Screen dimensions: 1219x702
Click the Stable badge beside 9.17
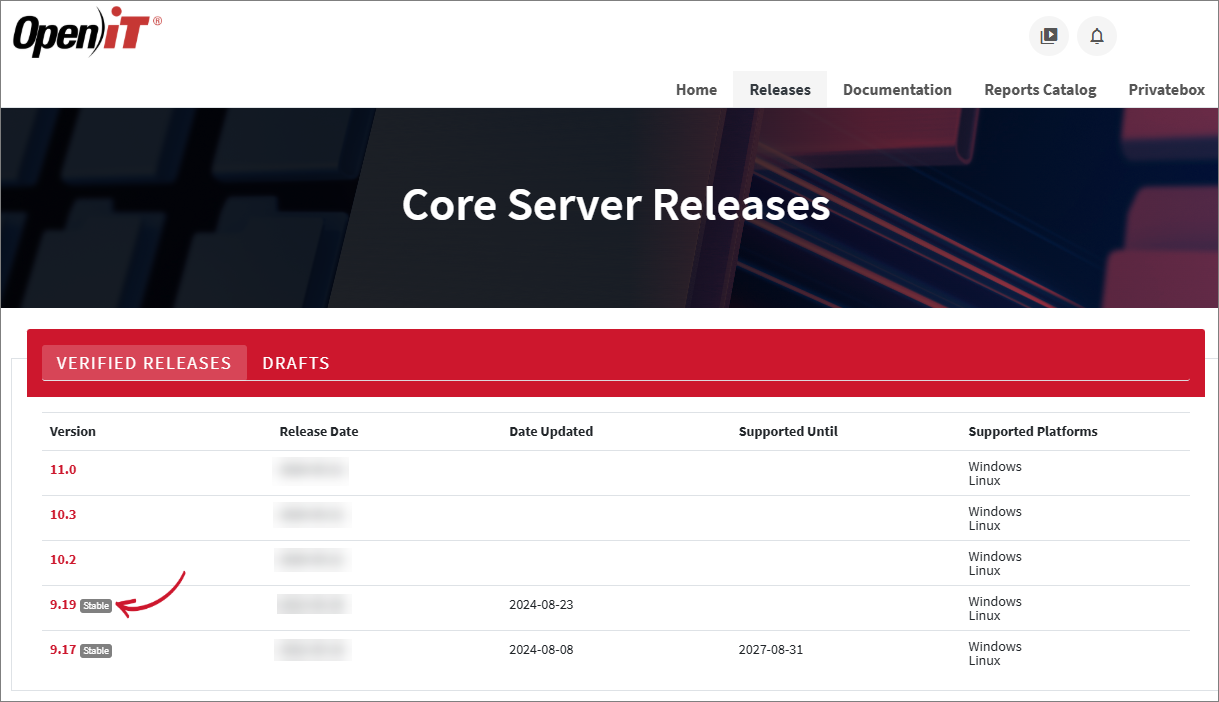click(96, 650)
